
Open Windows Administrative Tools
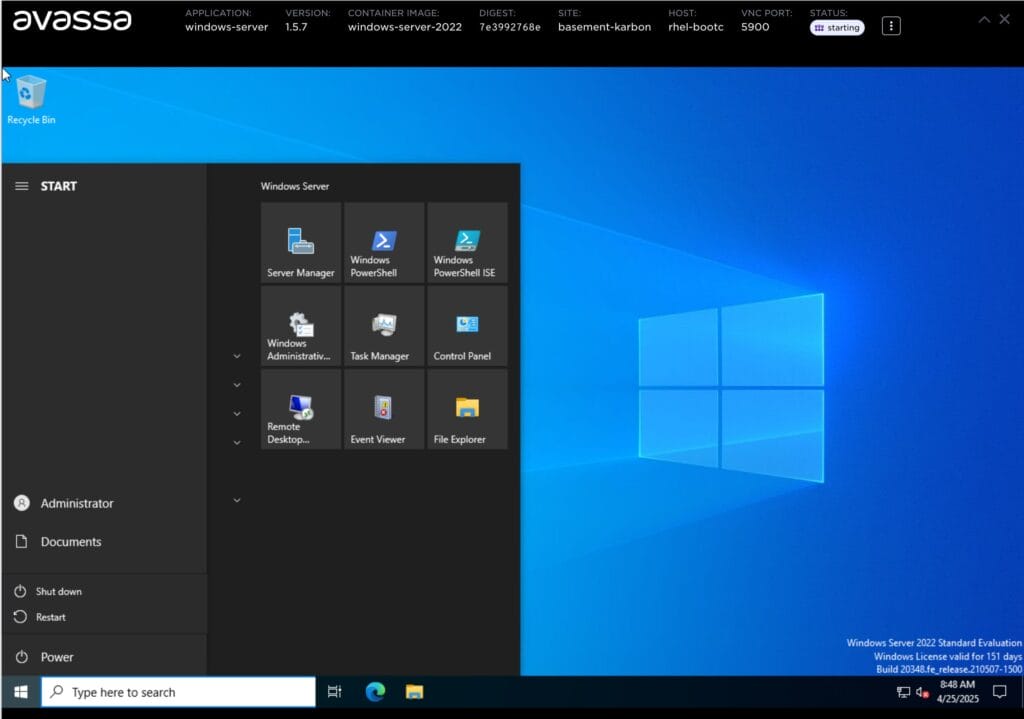(300, 326)
